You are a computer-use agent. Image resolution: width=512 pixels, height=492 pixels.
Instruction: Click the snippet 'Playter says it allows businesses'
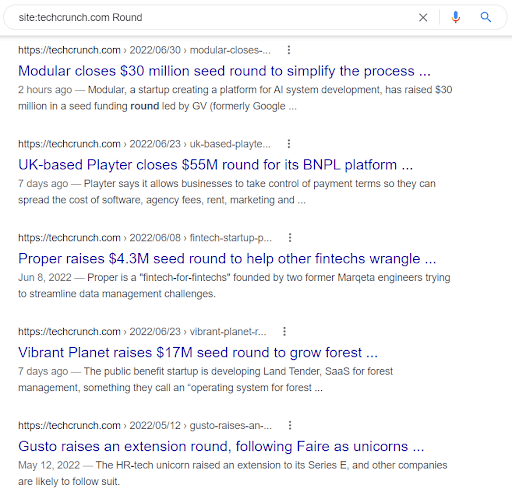pos(227,192)
